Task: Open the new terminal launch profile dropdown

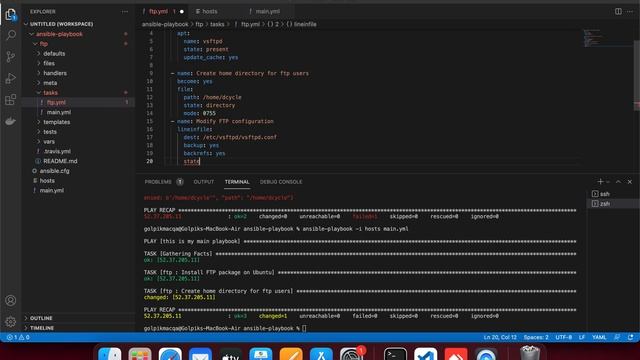Action: click(x=608, y=182)
